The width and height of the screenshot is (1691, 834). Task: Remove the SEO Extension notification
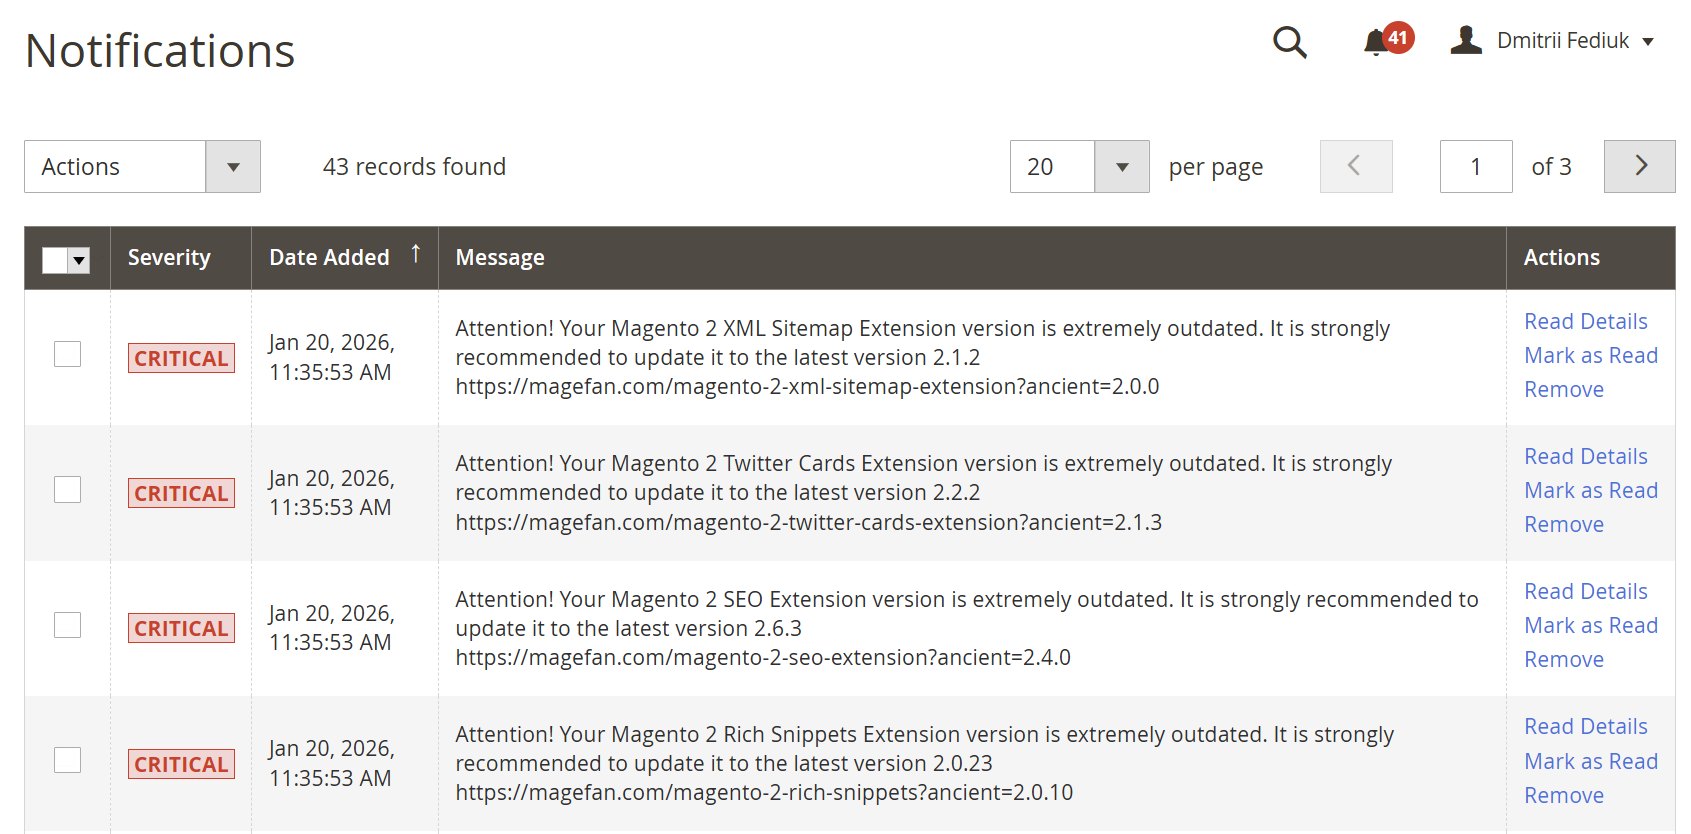1563,660
